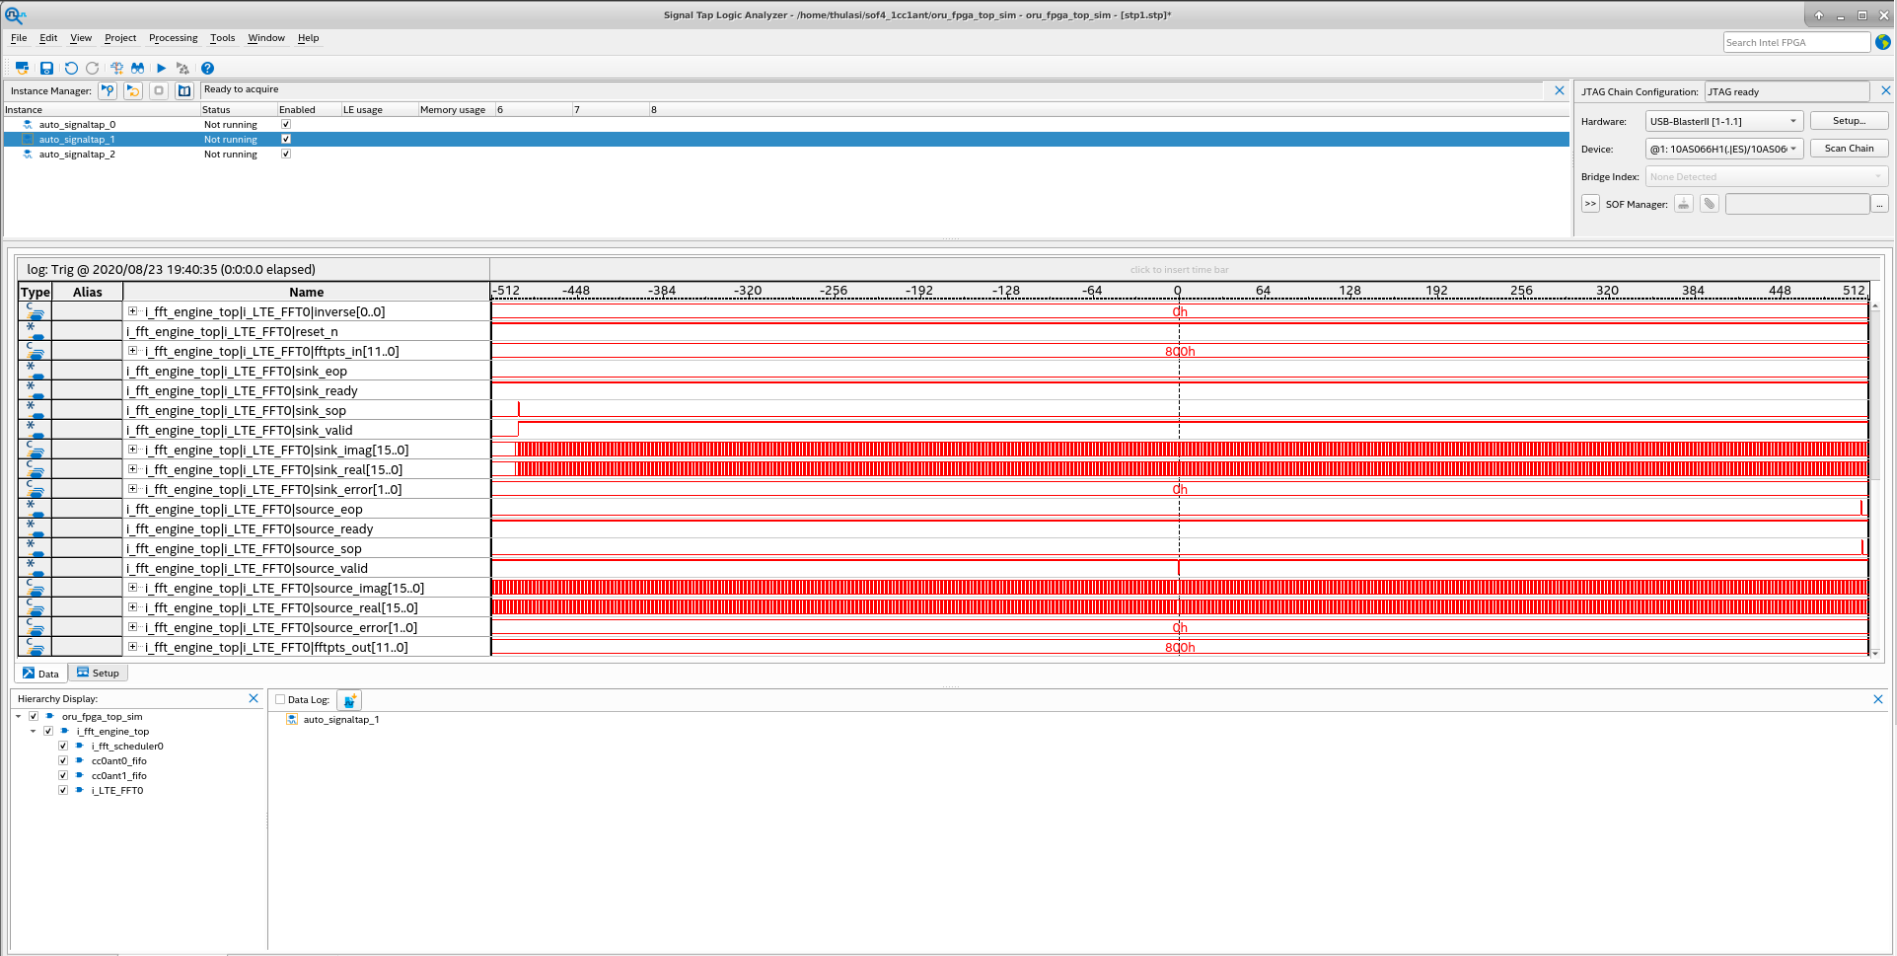
Task: Open the Device dropdown
Action: tap(1723, 149)
